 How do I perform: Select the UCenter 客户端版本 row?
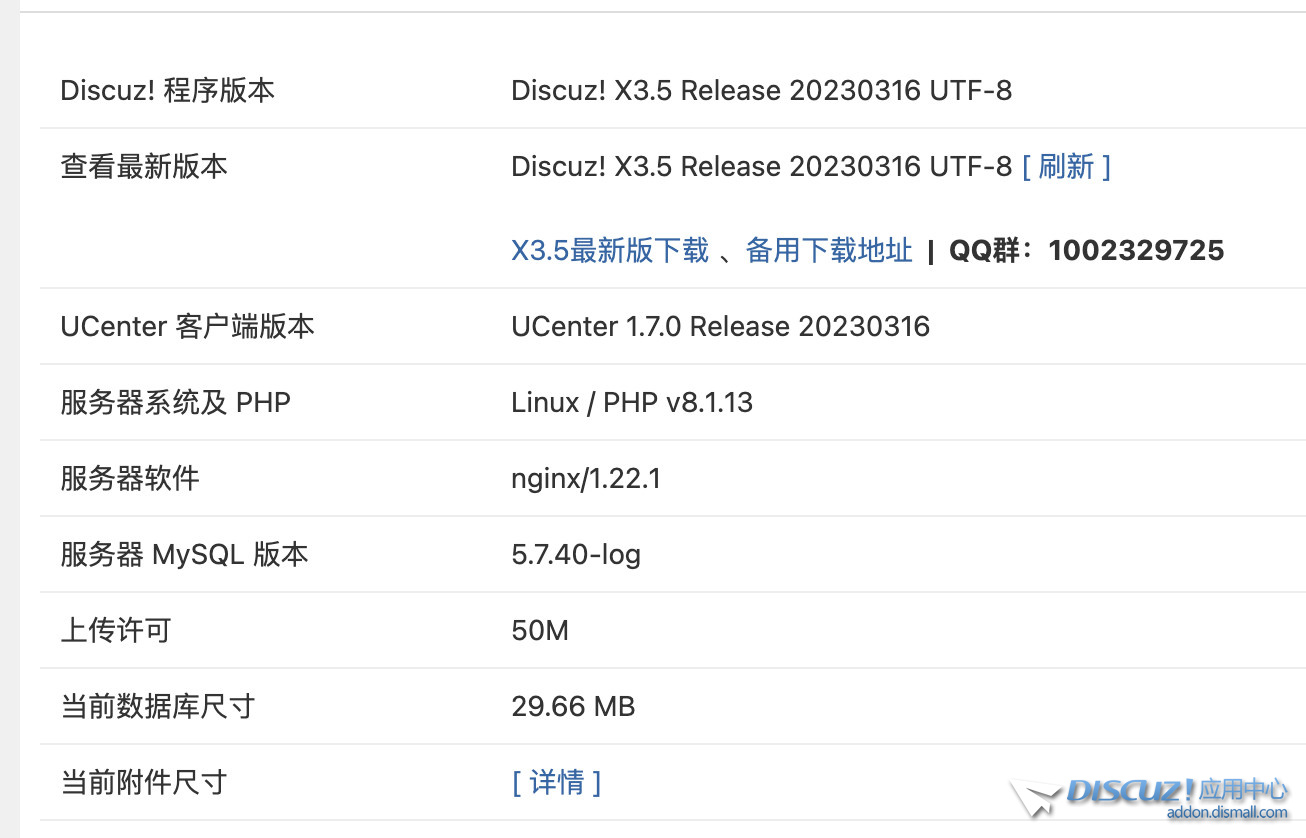click(x=187, y=326)
